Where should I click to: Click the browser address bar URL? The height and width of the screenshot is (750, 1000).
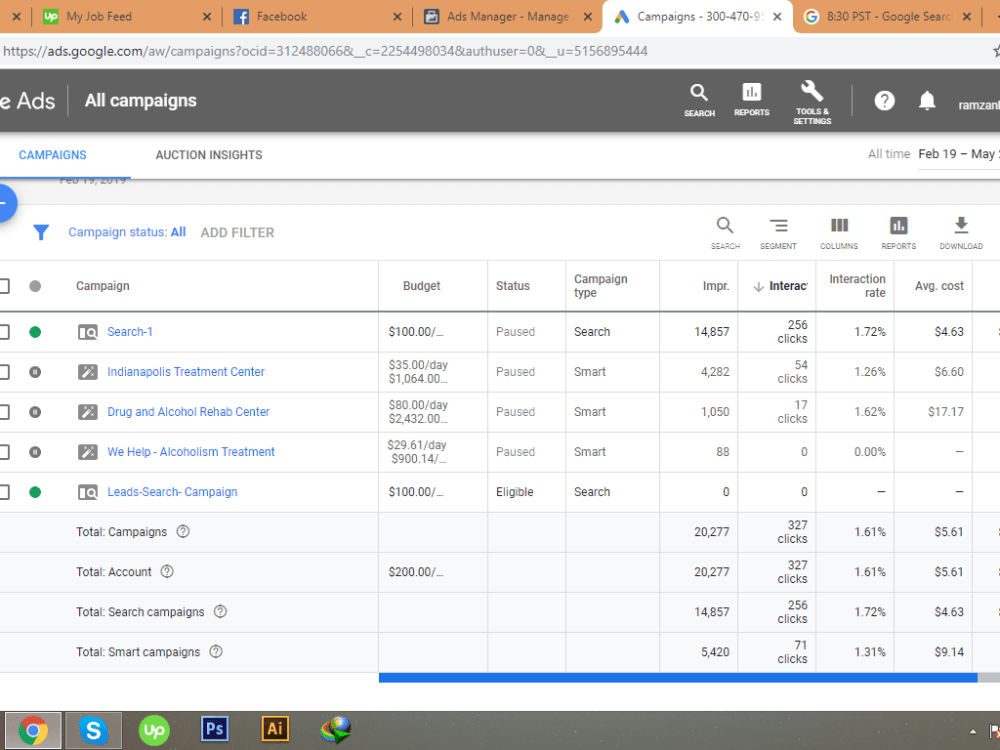pos(325,51)
